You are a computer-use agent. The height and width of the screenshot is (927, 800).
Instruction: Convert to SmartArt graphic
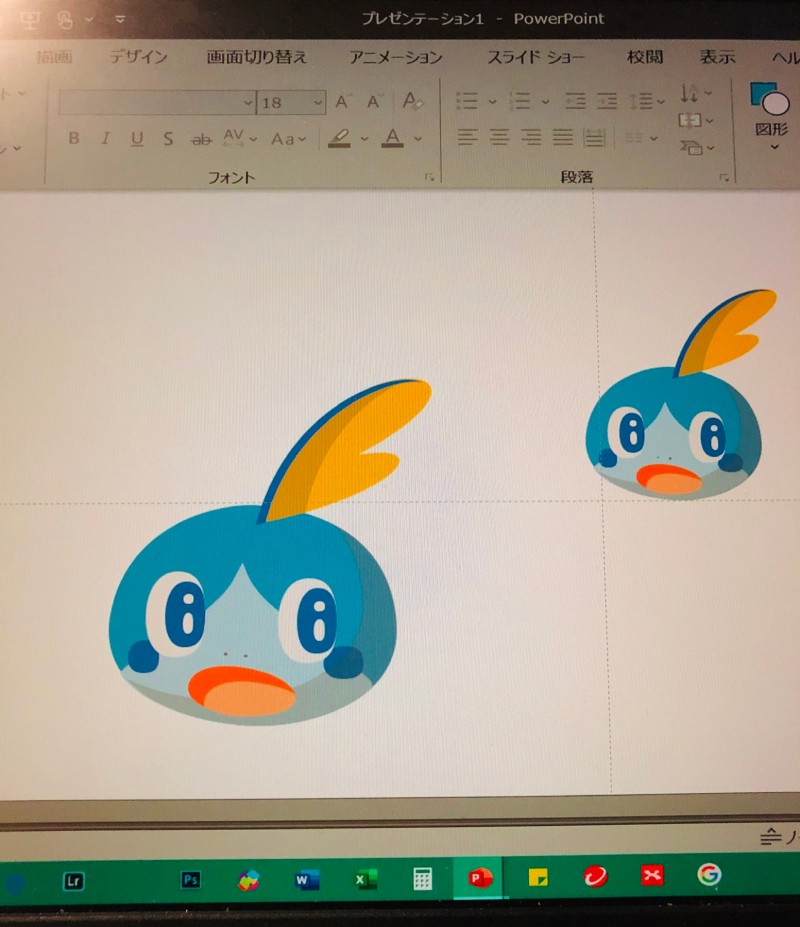697,147
